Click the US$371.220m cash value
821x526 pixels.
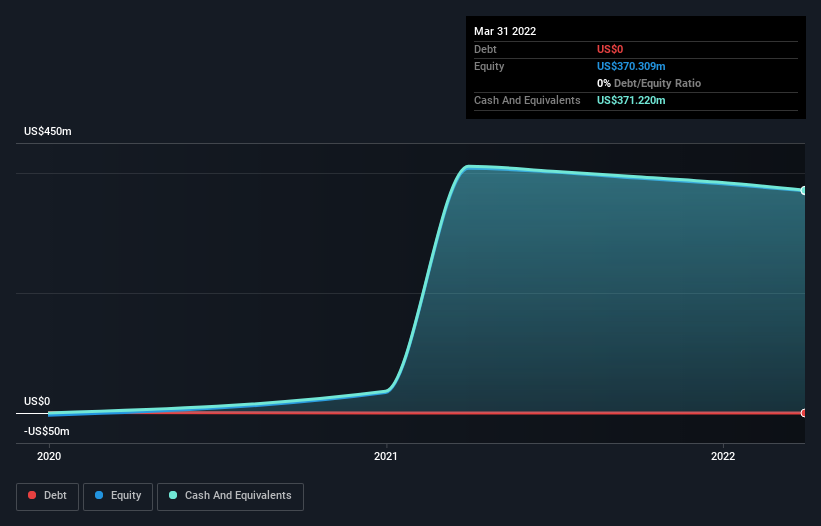click(631, 100)
